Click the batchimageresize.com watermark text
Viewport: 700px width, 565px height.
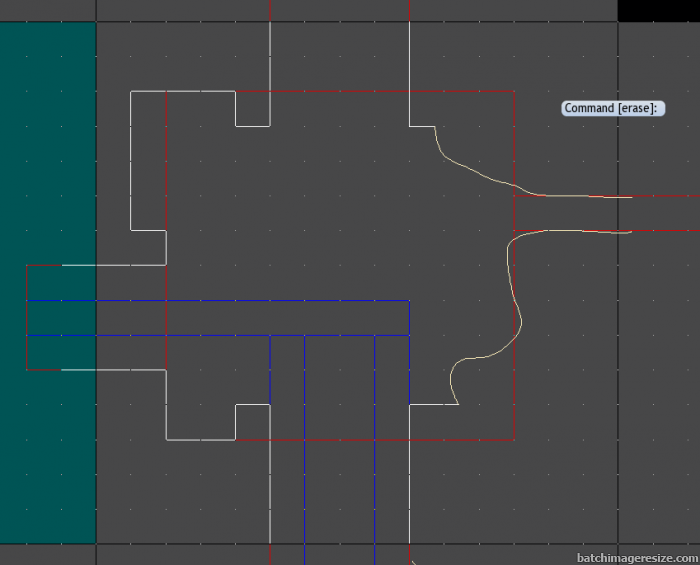click(x=635, y=557)
